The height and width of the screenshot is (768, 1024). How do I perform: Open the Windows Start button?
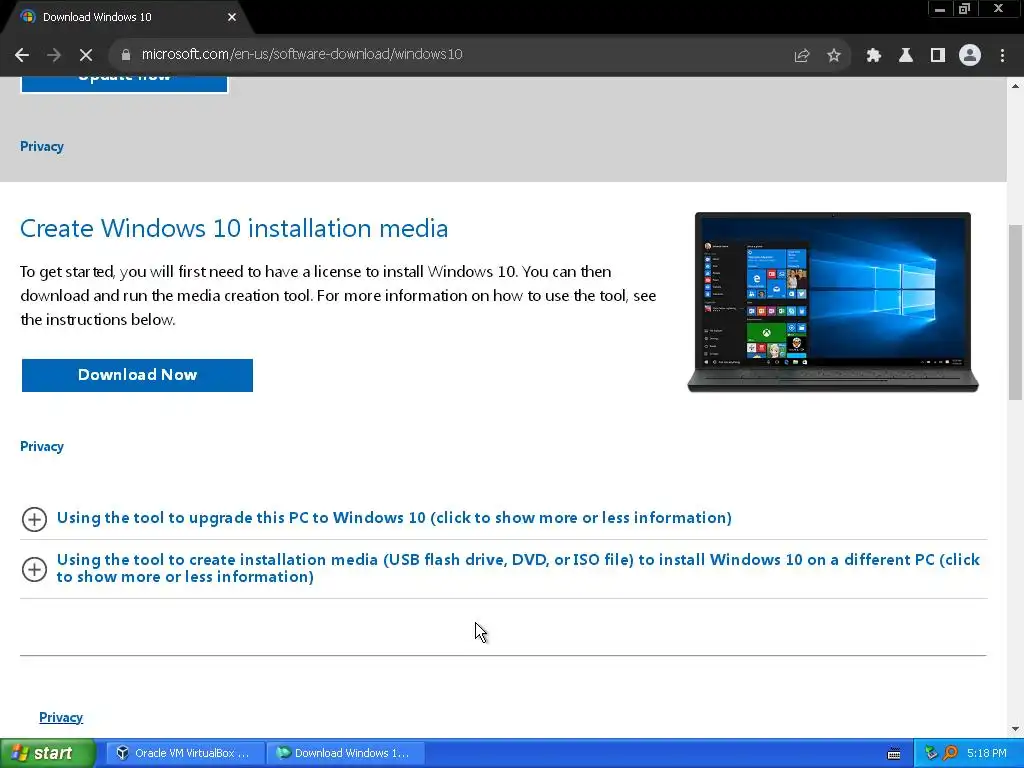47,753
